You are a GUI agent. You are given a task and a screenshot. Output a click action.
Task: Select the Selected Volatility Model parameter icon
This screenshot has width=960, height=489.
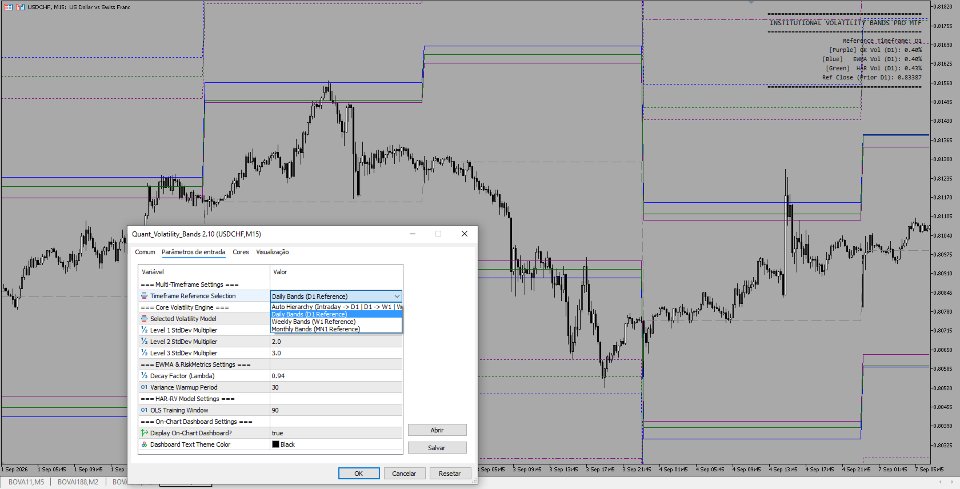tap(144, 318)
